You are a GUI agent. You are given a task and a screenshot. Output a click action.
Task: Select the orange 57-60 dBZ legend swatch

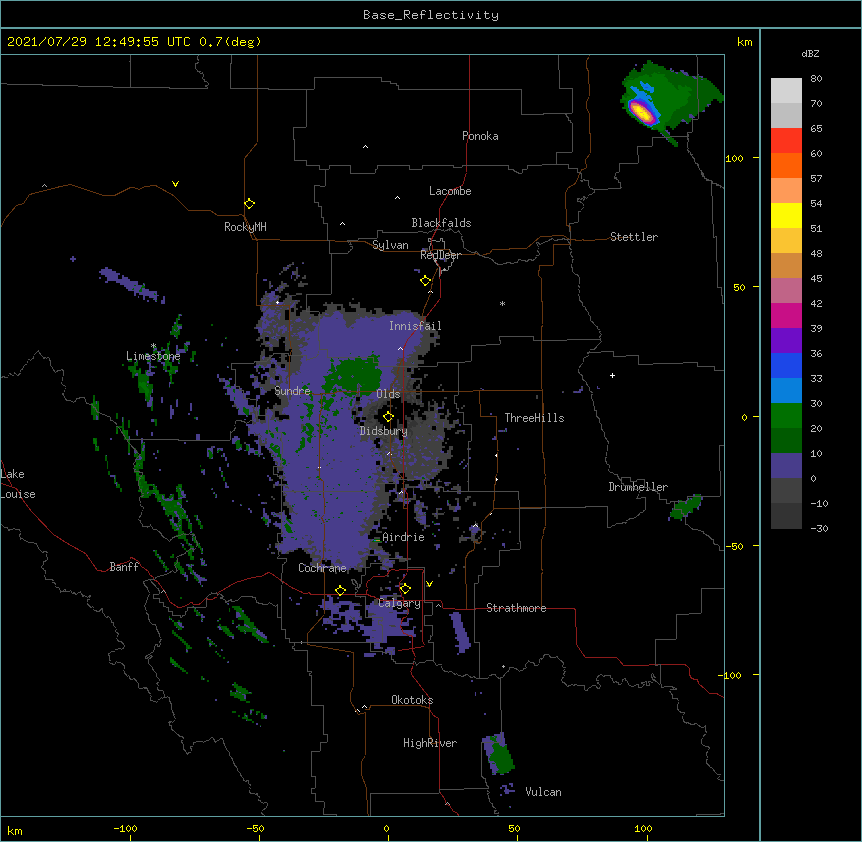pyautogui.click(x=786, y=165)
